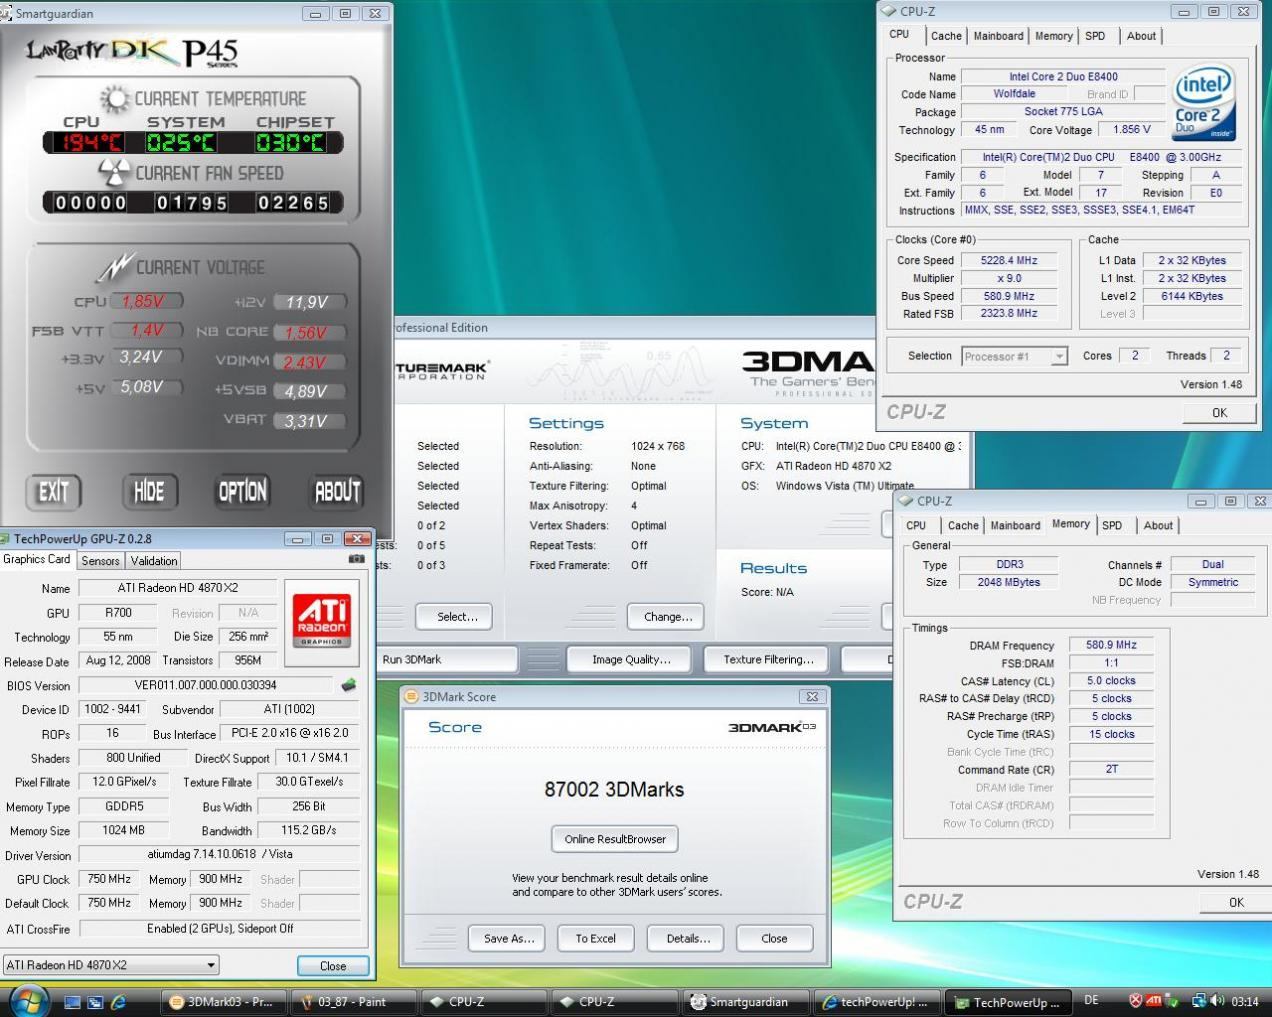
Task: Click the ATI tray icon
Action: click(x=1154, y=1000)
